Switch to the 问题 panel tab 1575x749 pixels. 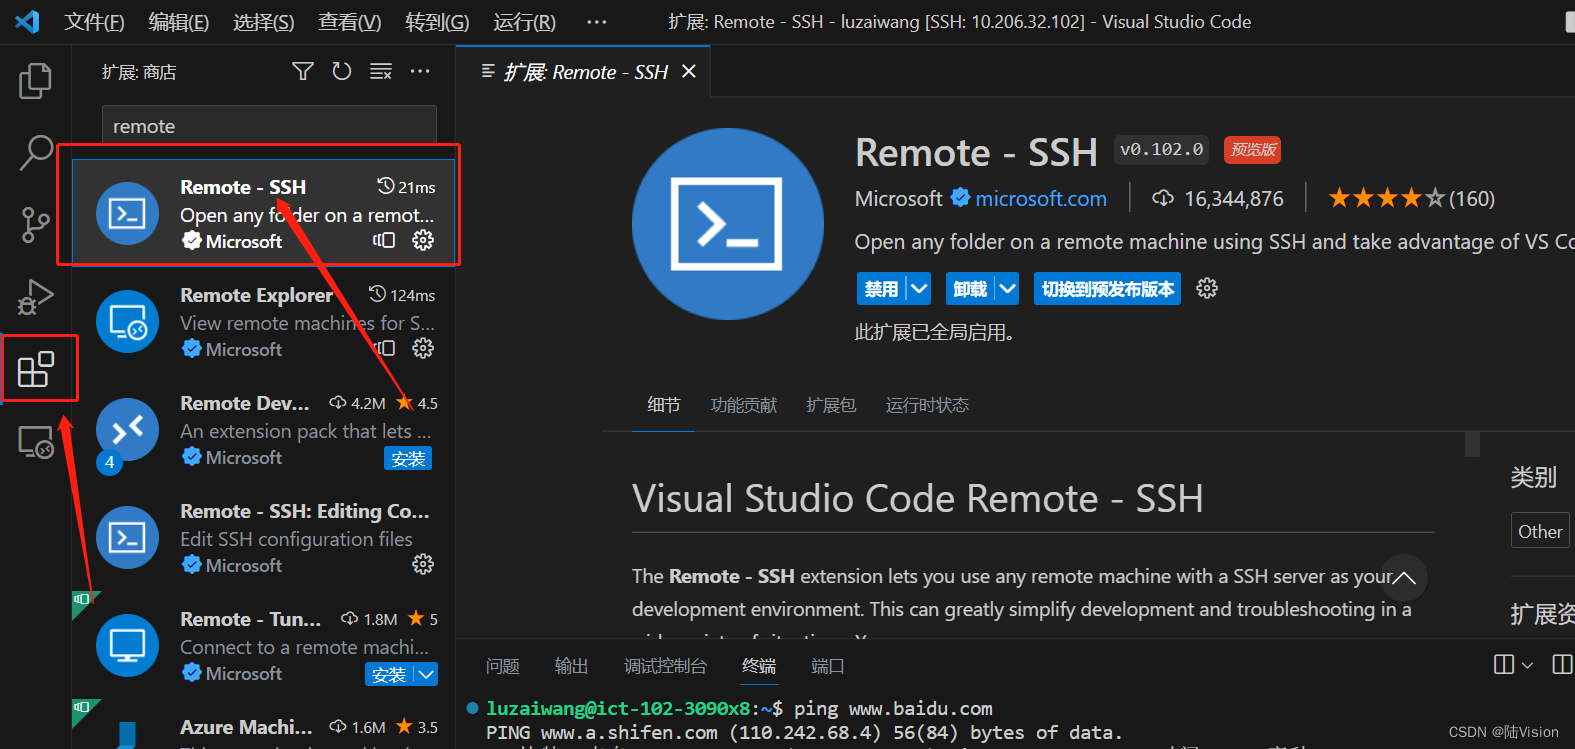pos(503,666)
